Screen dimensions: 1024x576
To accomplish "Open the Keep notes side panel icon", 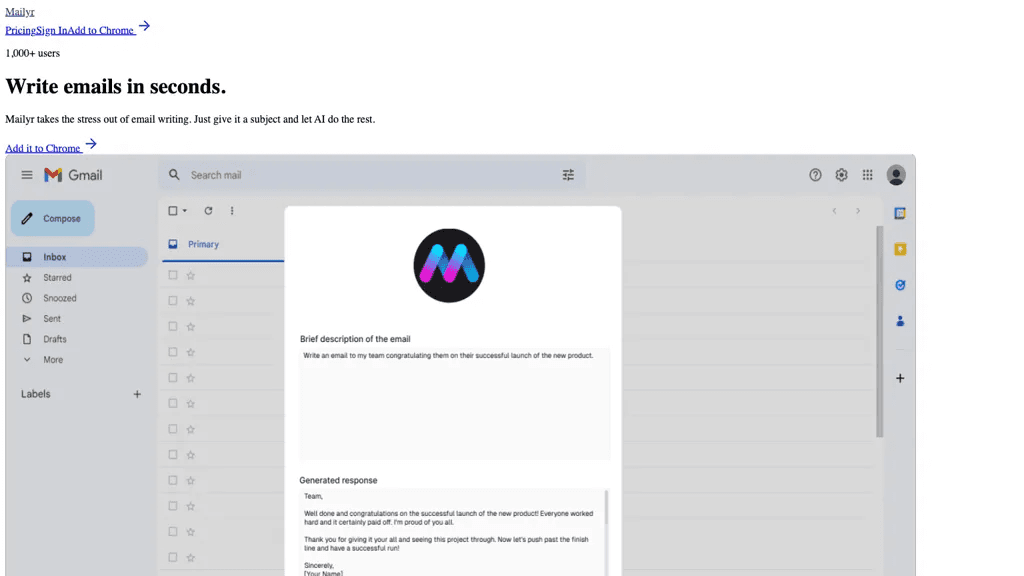I will (900, 249).
